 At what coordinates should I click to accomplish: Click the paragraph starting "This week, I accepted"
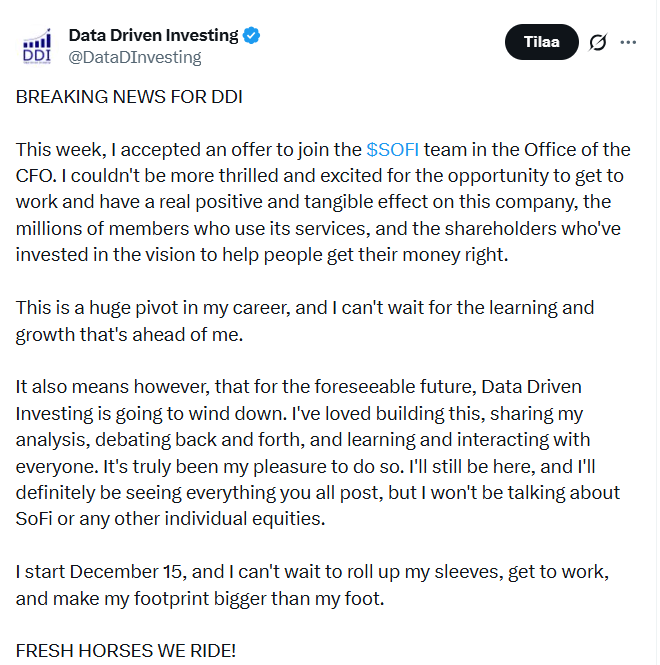322,202
